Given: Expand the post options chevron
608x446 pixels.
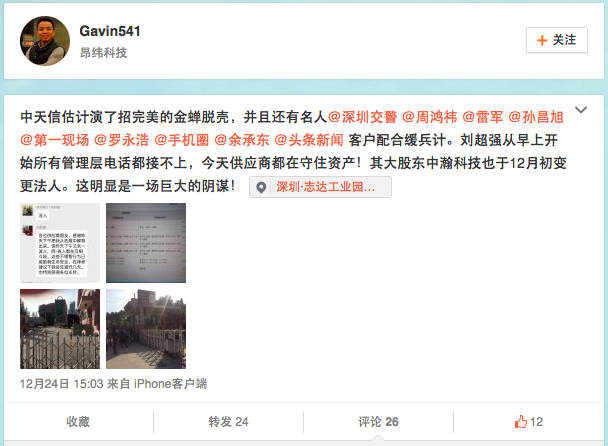Looking at the screenshot, I should click(580, 110).
